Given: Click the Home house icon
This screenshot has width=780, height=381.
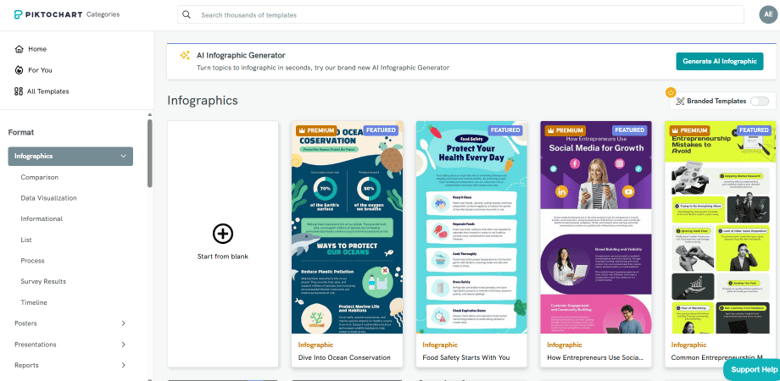Looking at the screenshot, I should tap(19, 49).
